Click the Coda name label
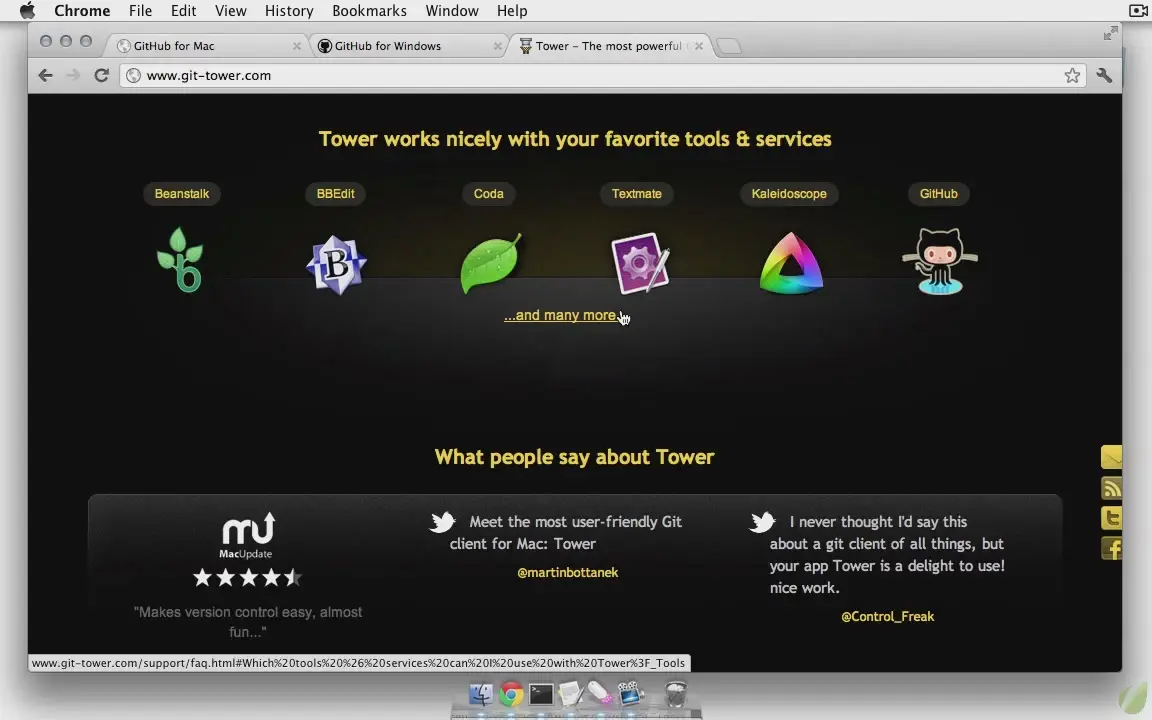 [x=489, y=194]
